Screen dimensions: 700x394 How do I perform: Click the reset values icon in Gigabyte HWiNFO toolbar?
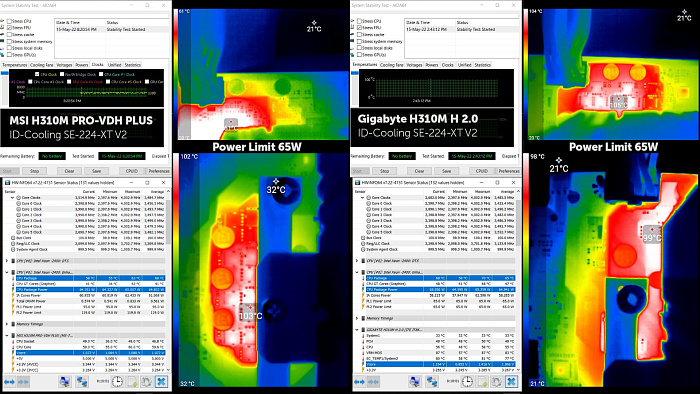[496, 382]
